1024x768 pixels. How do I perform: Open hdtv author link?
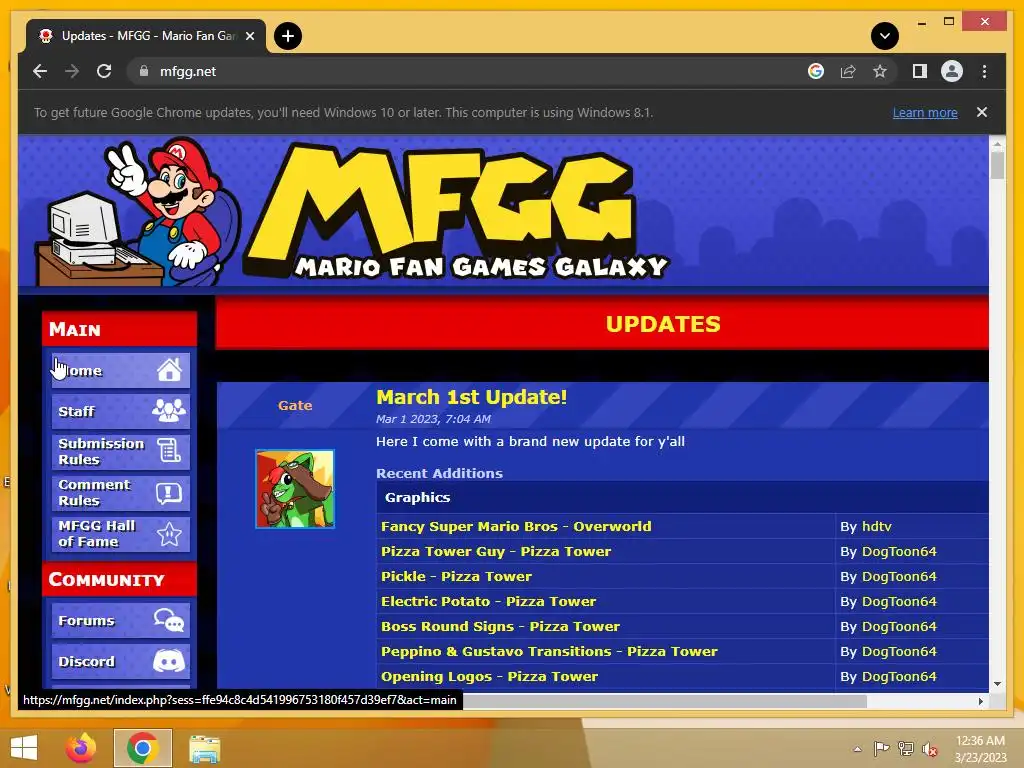point(876,526)
